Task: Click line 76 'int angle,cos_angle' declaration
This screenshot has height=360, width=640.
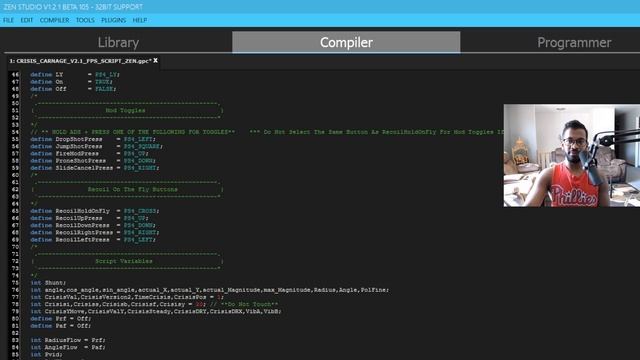Action: (210, 290)
